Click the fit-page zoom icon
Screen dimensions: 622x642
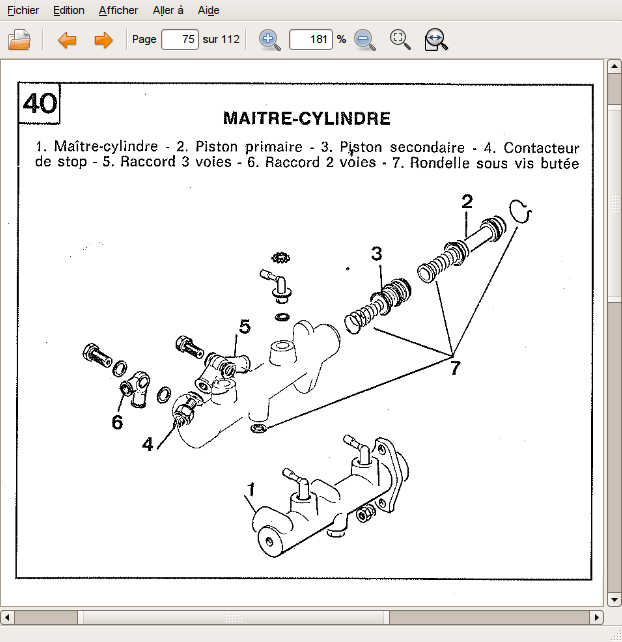(x=400, y=40)
